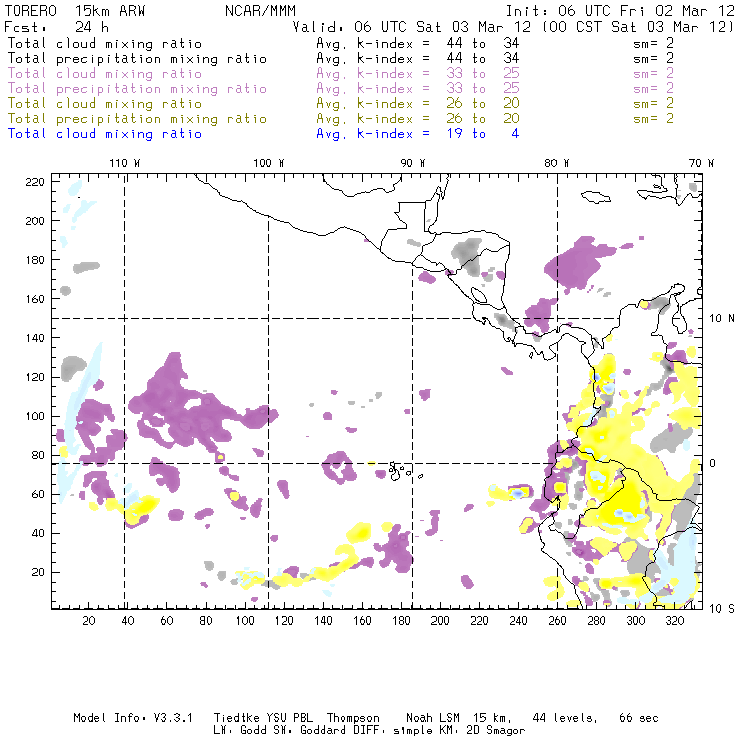Click the 'Init: 06 UTC Fri 02 Mar 12' text

pyautogui.click(x=620, y=11)
